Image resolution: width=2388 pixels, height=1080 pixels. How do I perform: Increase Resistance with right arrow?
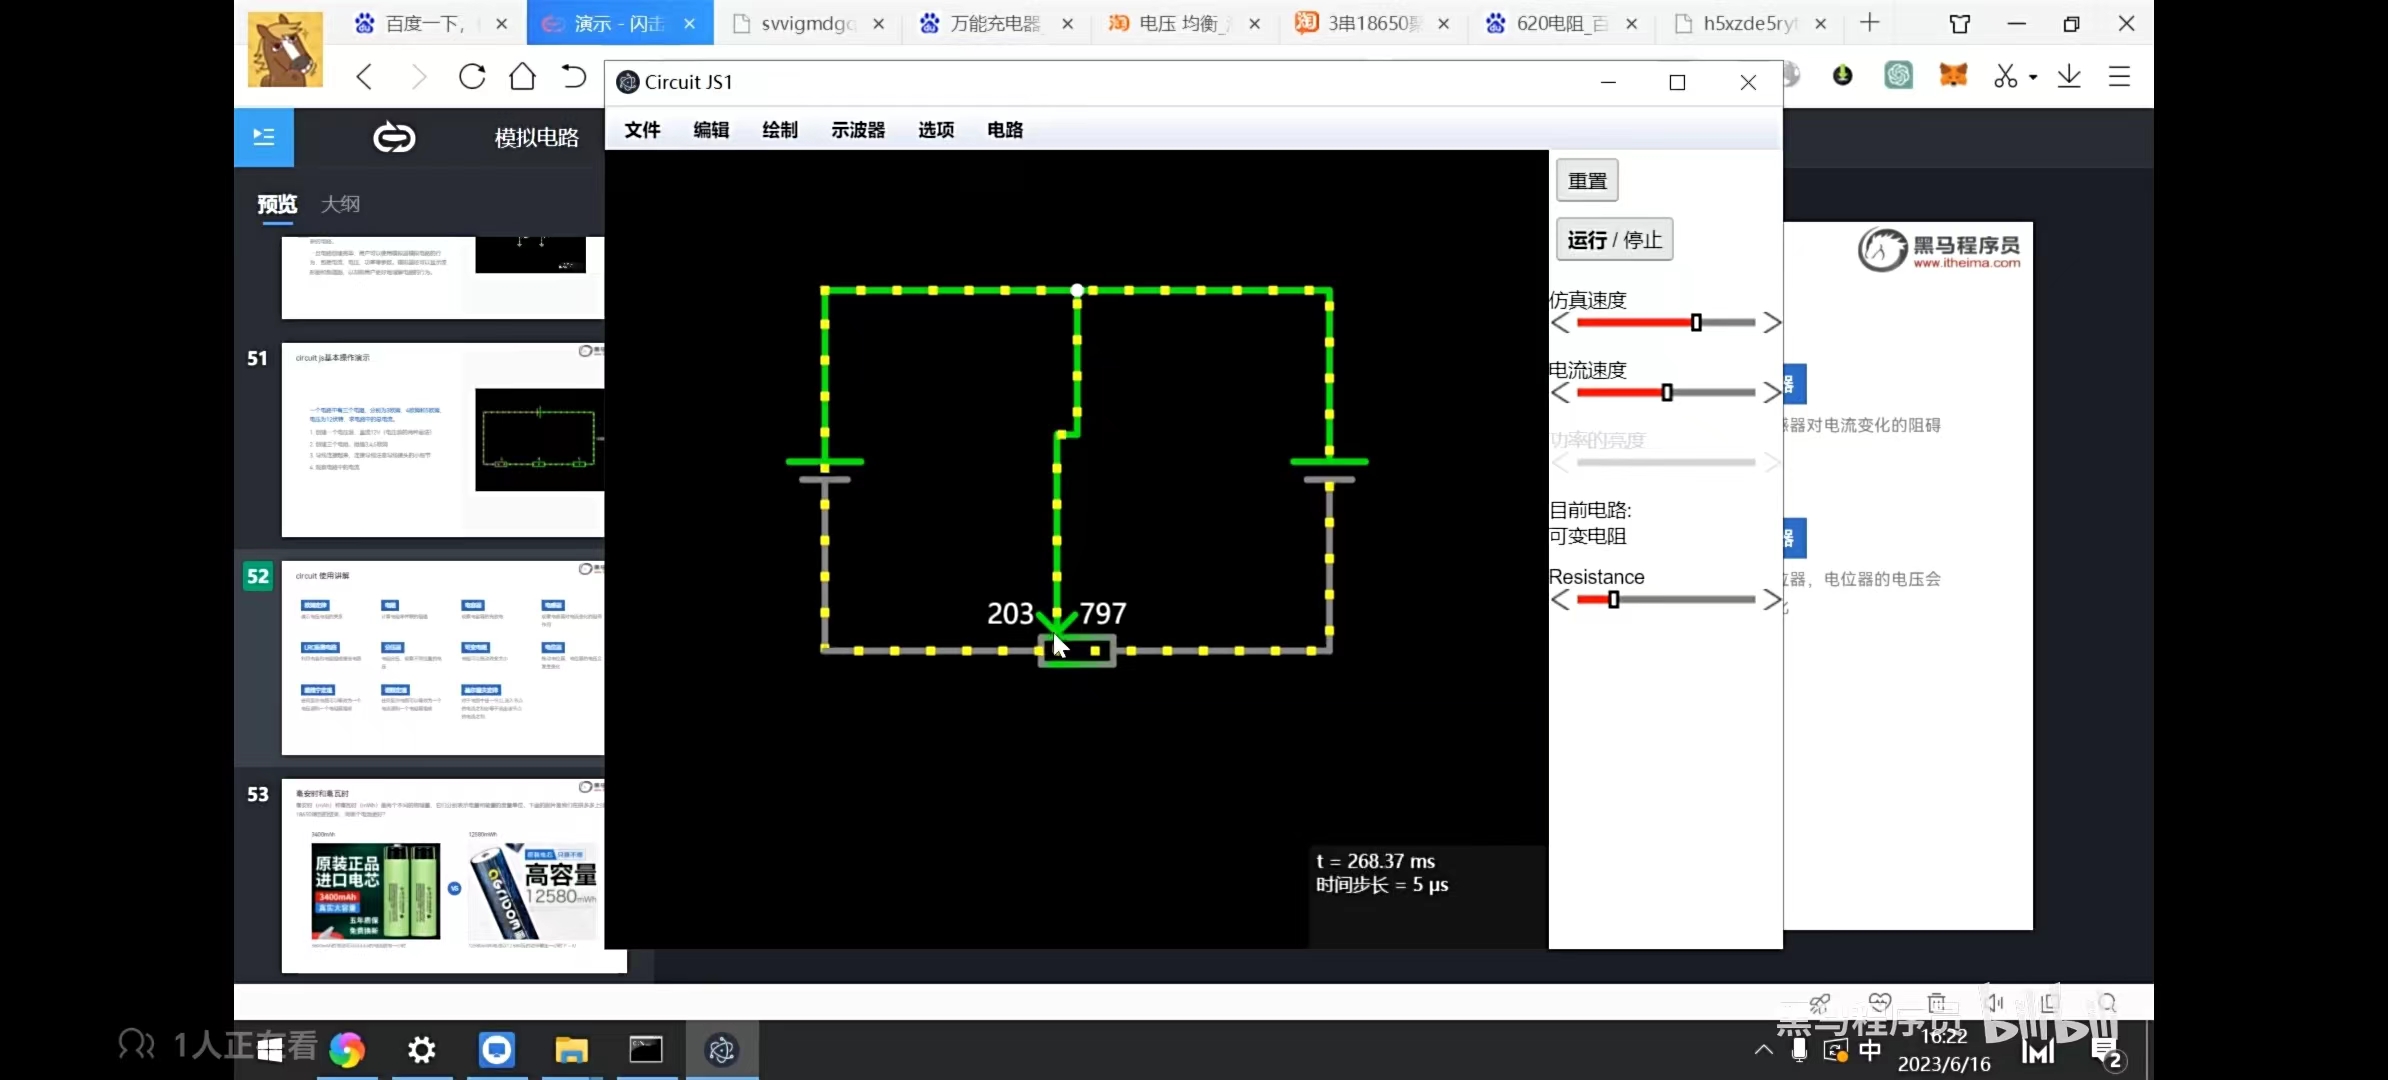click(x=1772, y=600)
